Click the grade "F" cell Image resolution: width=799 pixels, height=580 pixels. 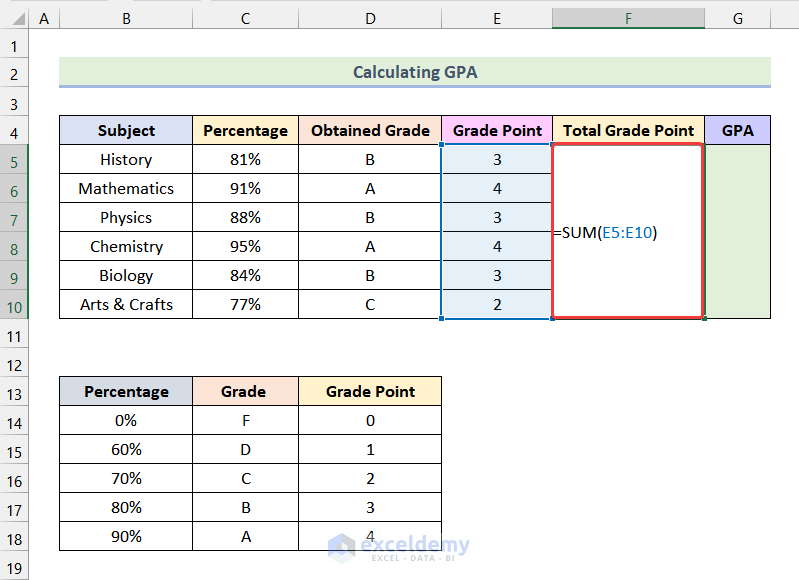[245, 421]
